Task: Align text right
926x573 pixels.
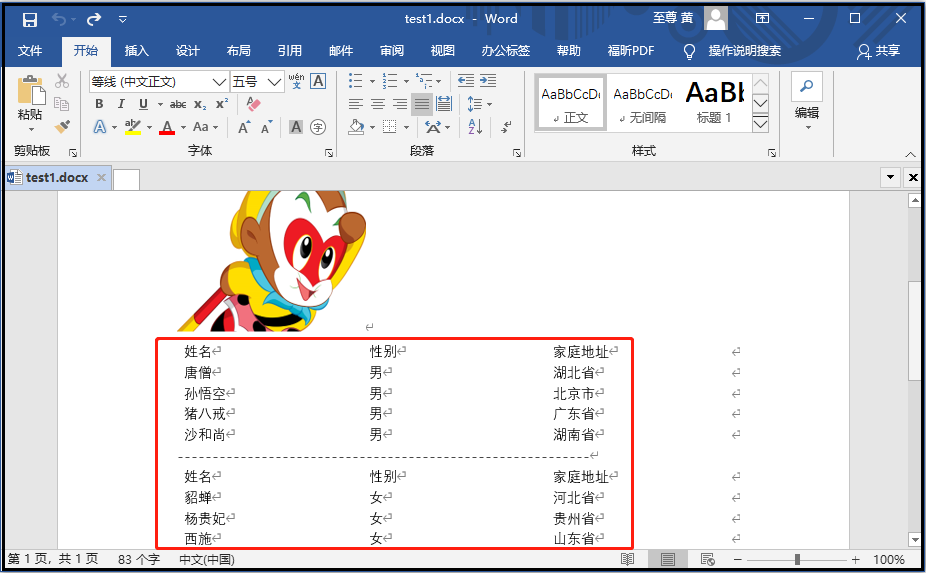Action: (400, 105)
